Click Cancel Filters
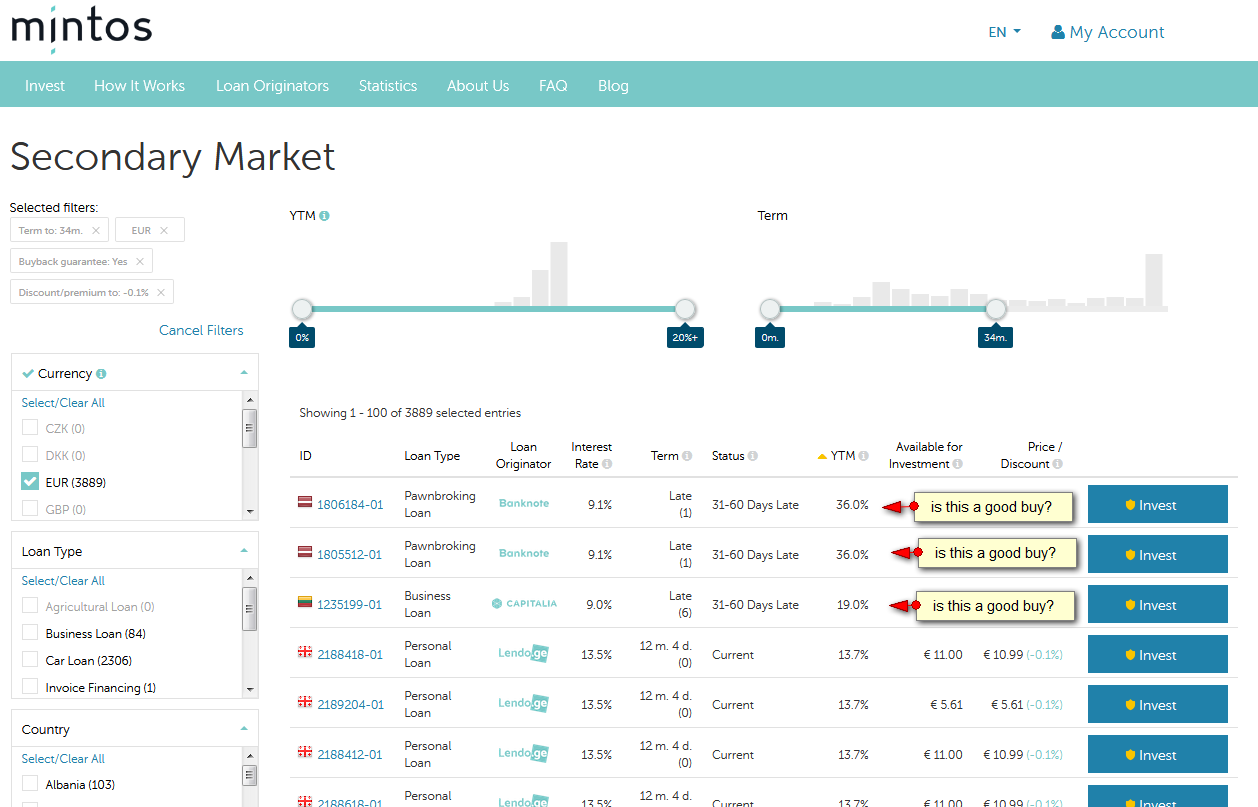The image size is (1258, 807). (201, 331)
